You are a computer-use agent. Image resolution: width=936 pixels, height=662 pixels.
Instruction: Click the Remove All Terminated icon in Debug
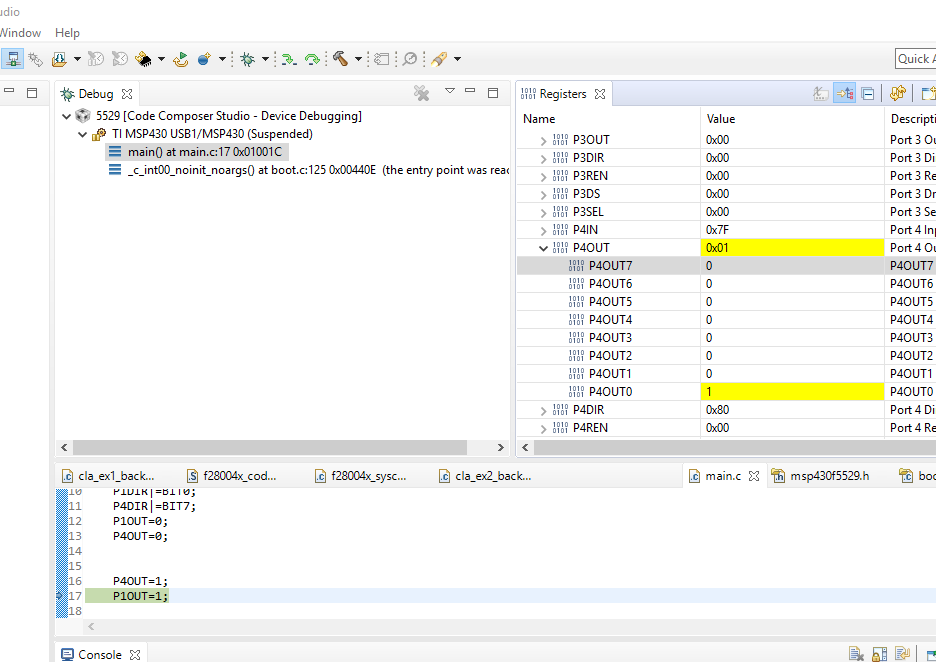[422, 93]
